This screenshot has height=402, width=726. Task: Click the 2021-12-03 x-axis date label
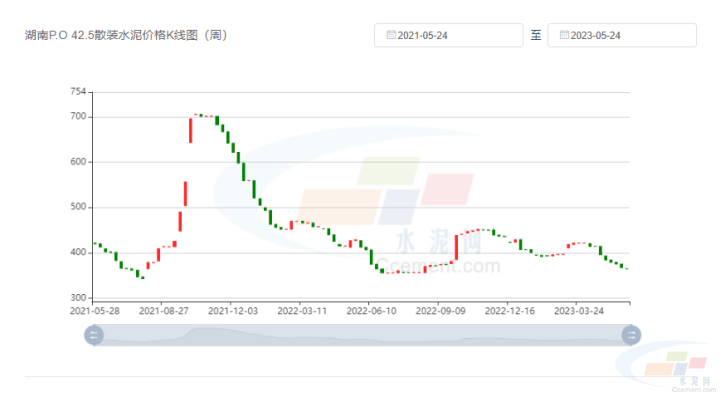pos(232,311)
